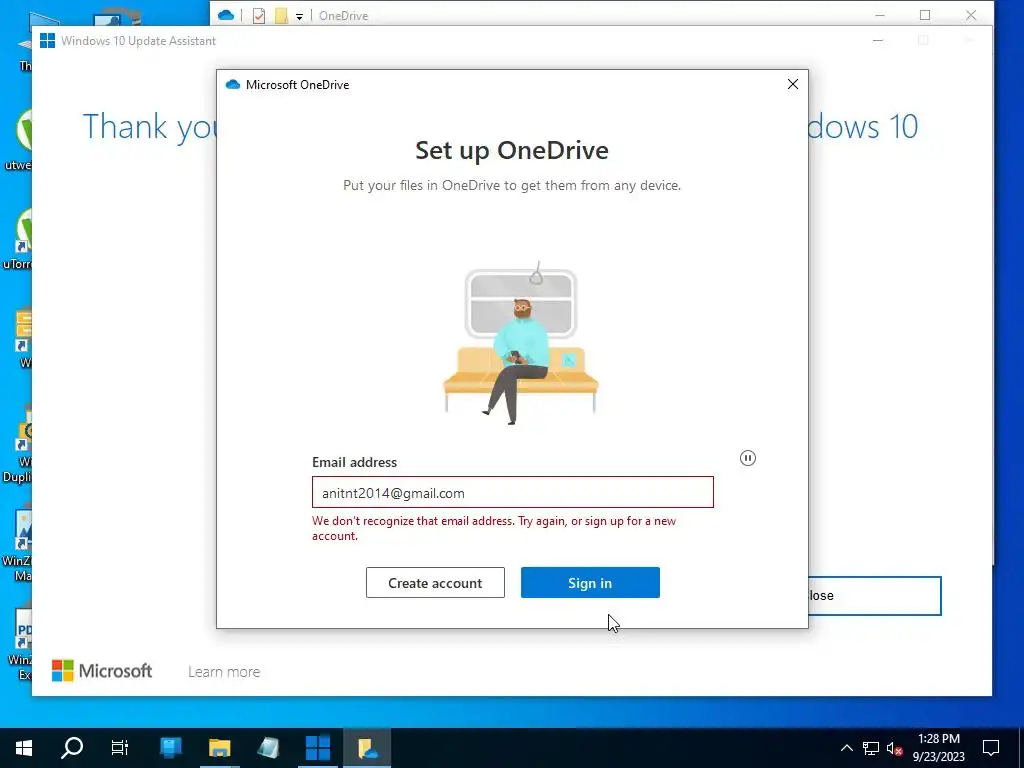Open Learn more link in Update Assistant

pyautogui.click(x=224, y=672)
